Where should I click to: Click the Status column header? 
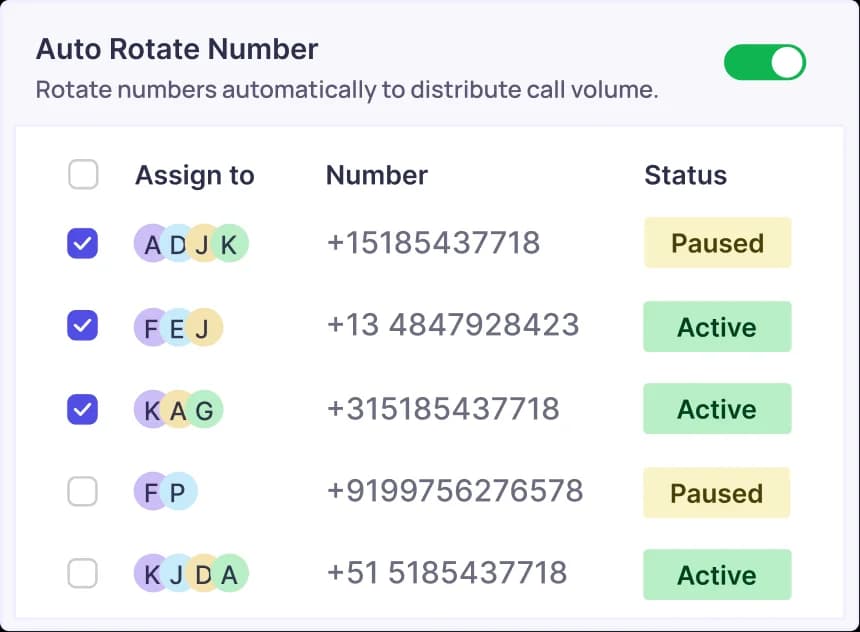(x=685, y=175)
